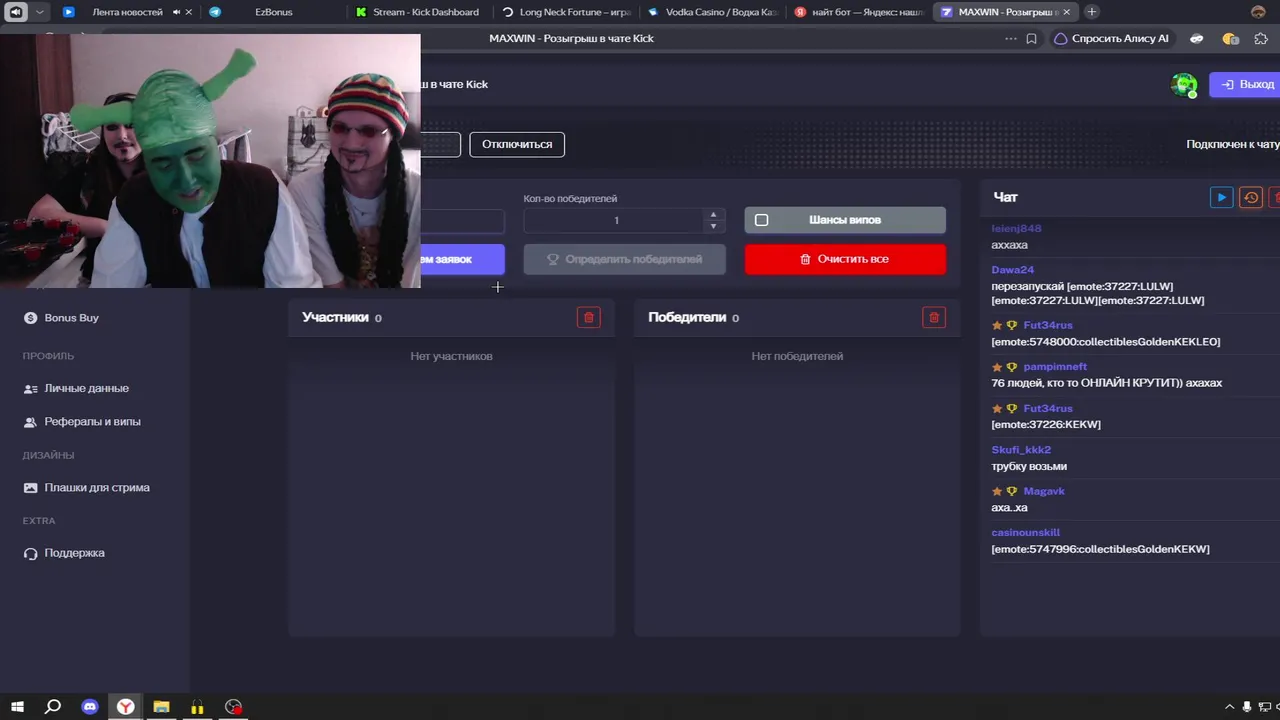Click the "Нет участников" text
The height and width of the screenshot is (720, 1280).
tap(451, 356)
